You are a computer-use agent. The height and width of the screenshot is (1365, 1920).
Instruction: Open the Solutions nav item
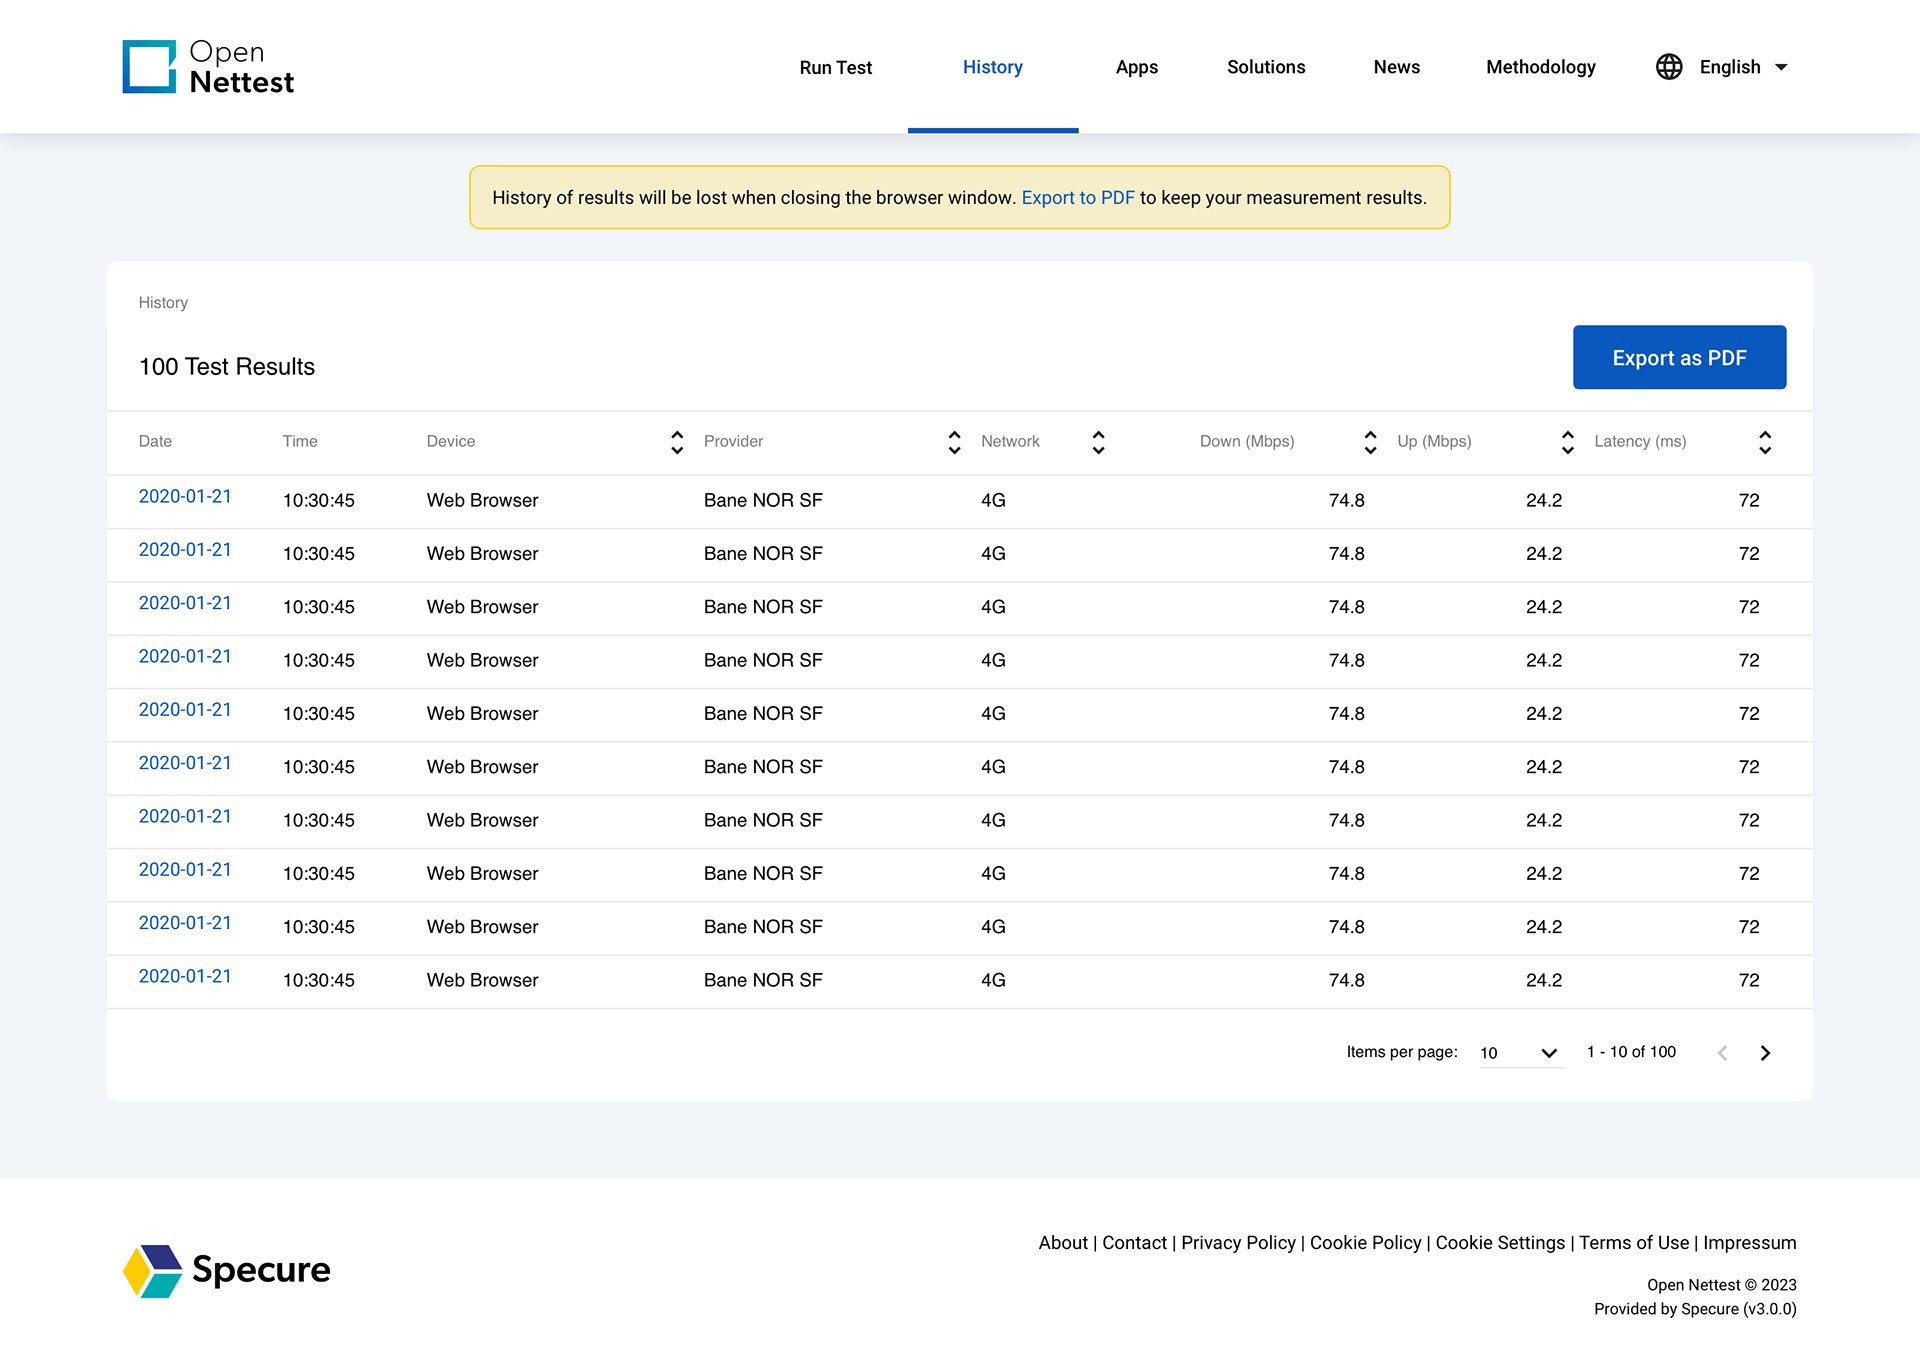point(1265,67)
